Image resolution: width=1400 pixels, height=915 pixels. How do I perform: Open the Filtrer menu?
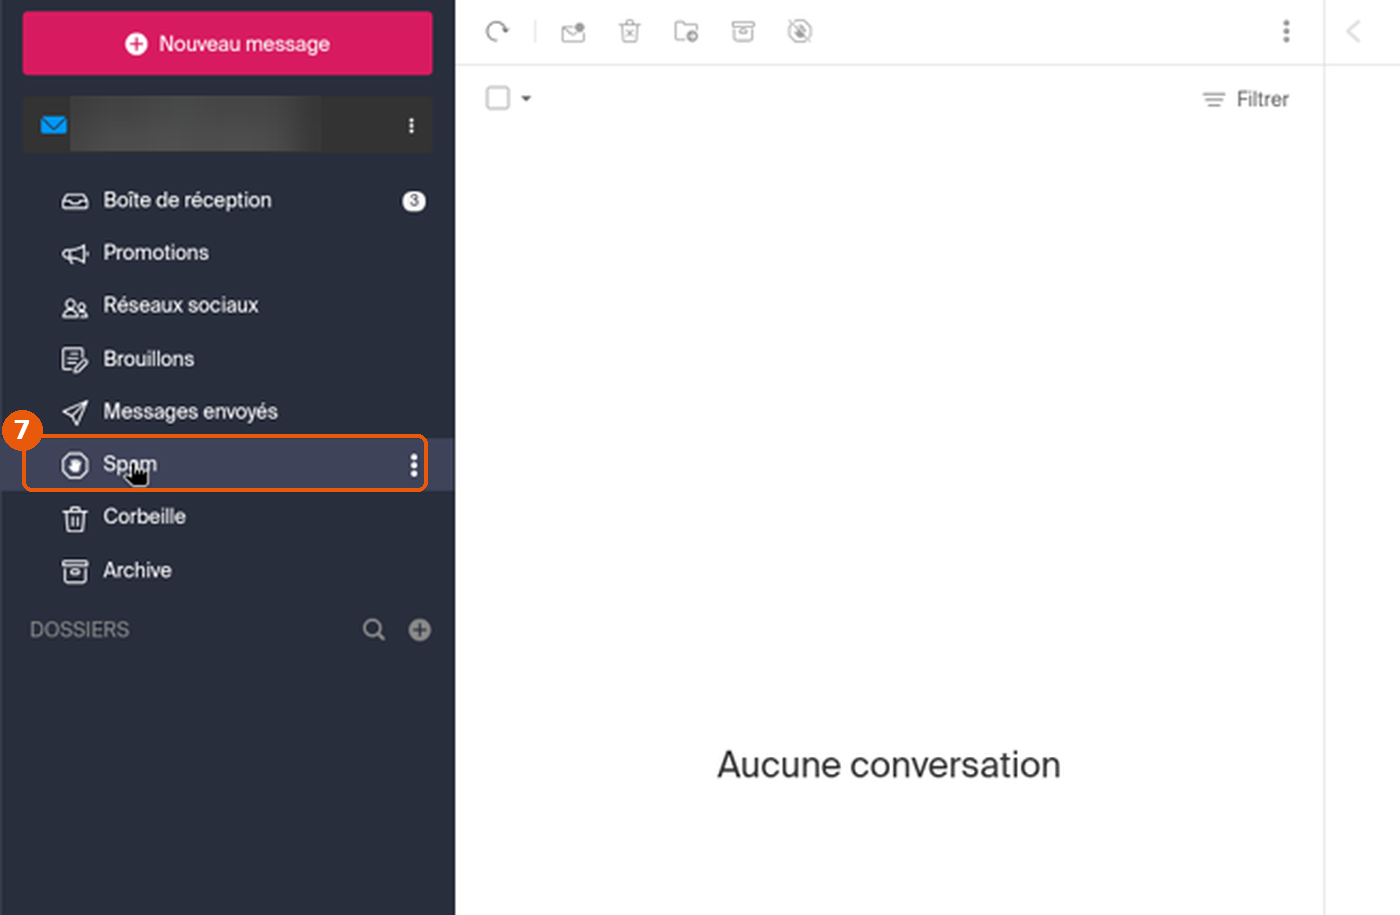pyautogui.click(x=1245, y=99)
